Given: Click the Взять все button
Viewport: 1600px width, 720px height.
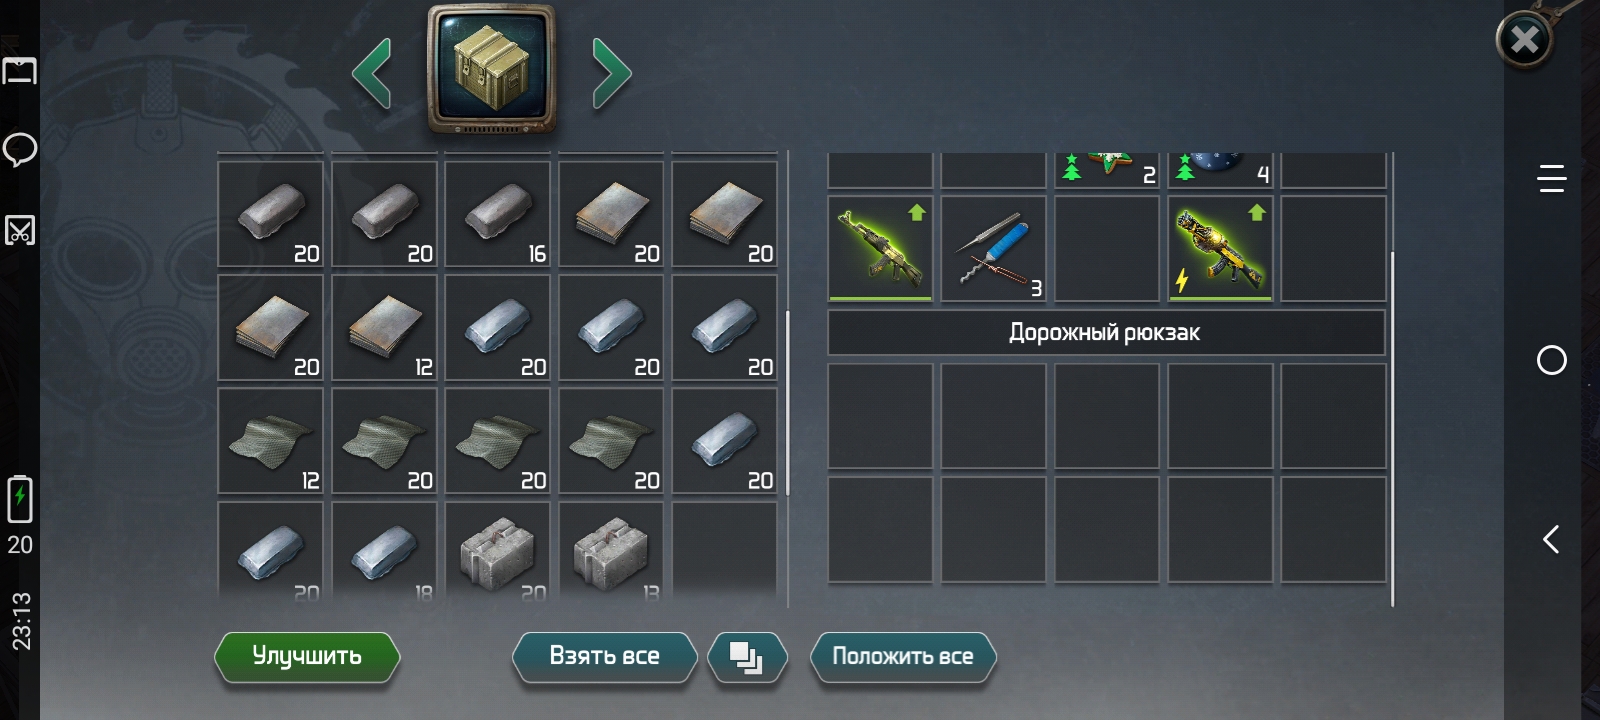Looking at the screenshot, I should point(604,657).
